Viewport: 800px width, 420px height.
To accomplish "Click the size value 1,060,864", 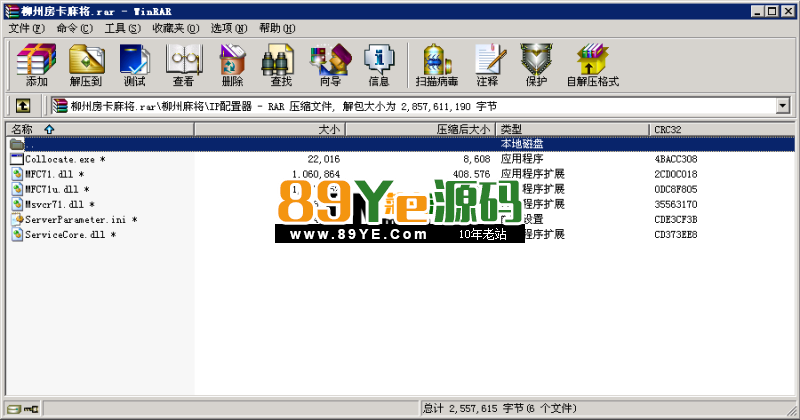I will click(316, 174).
